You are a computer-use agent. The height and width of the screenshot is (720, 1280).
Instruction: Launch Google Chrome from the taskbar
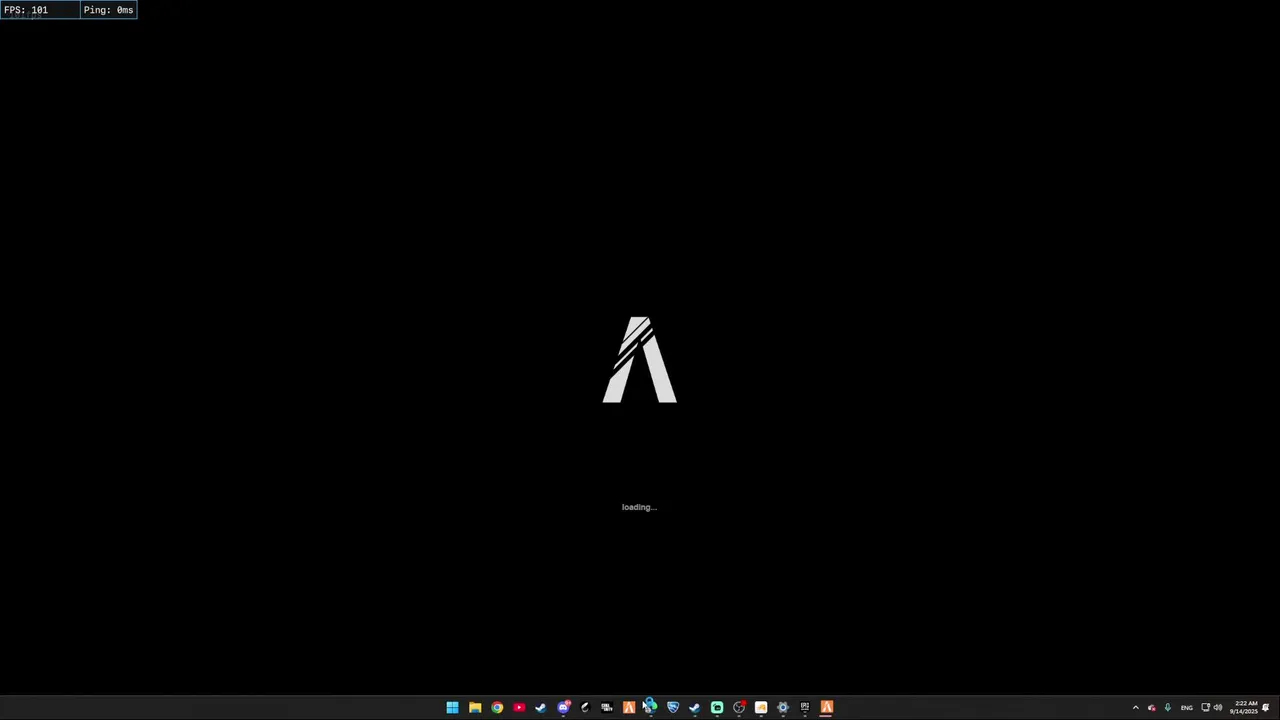click(x=497, y=707)
